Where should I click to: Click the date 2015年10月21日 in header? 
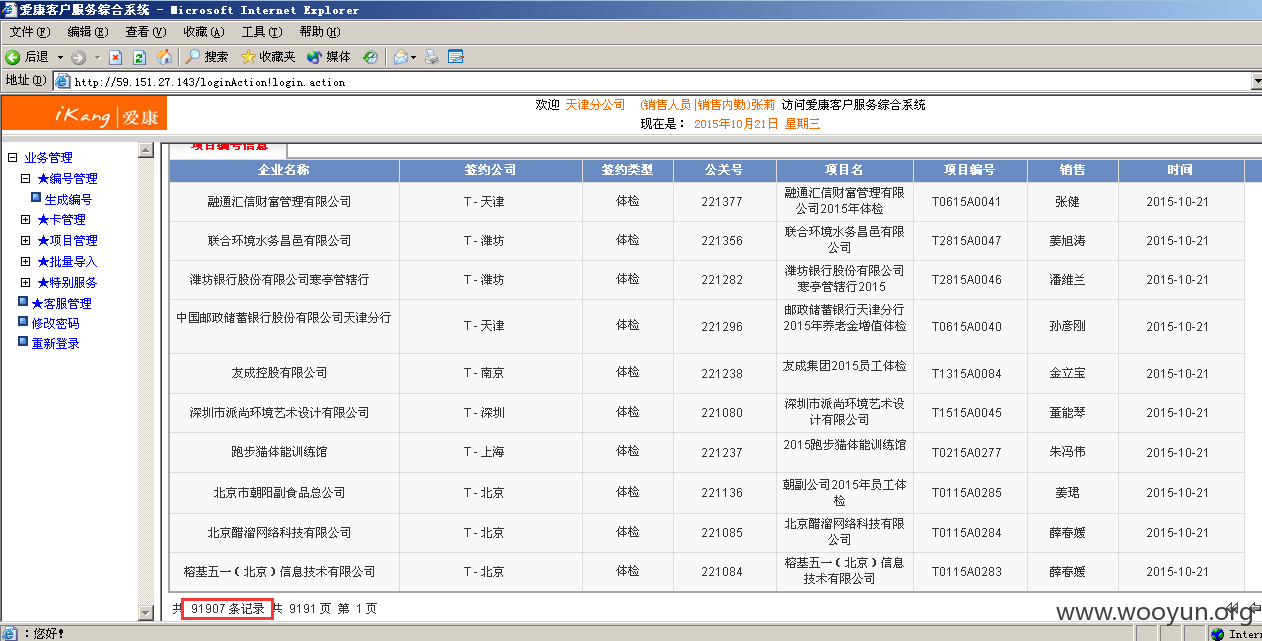click(x=735, y=124)
